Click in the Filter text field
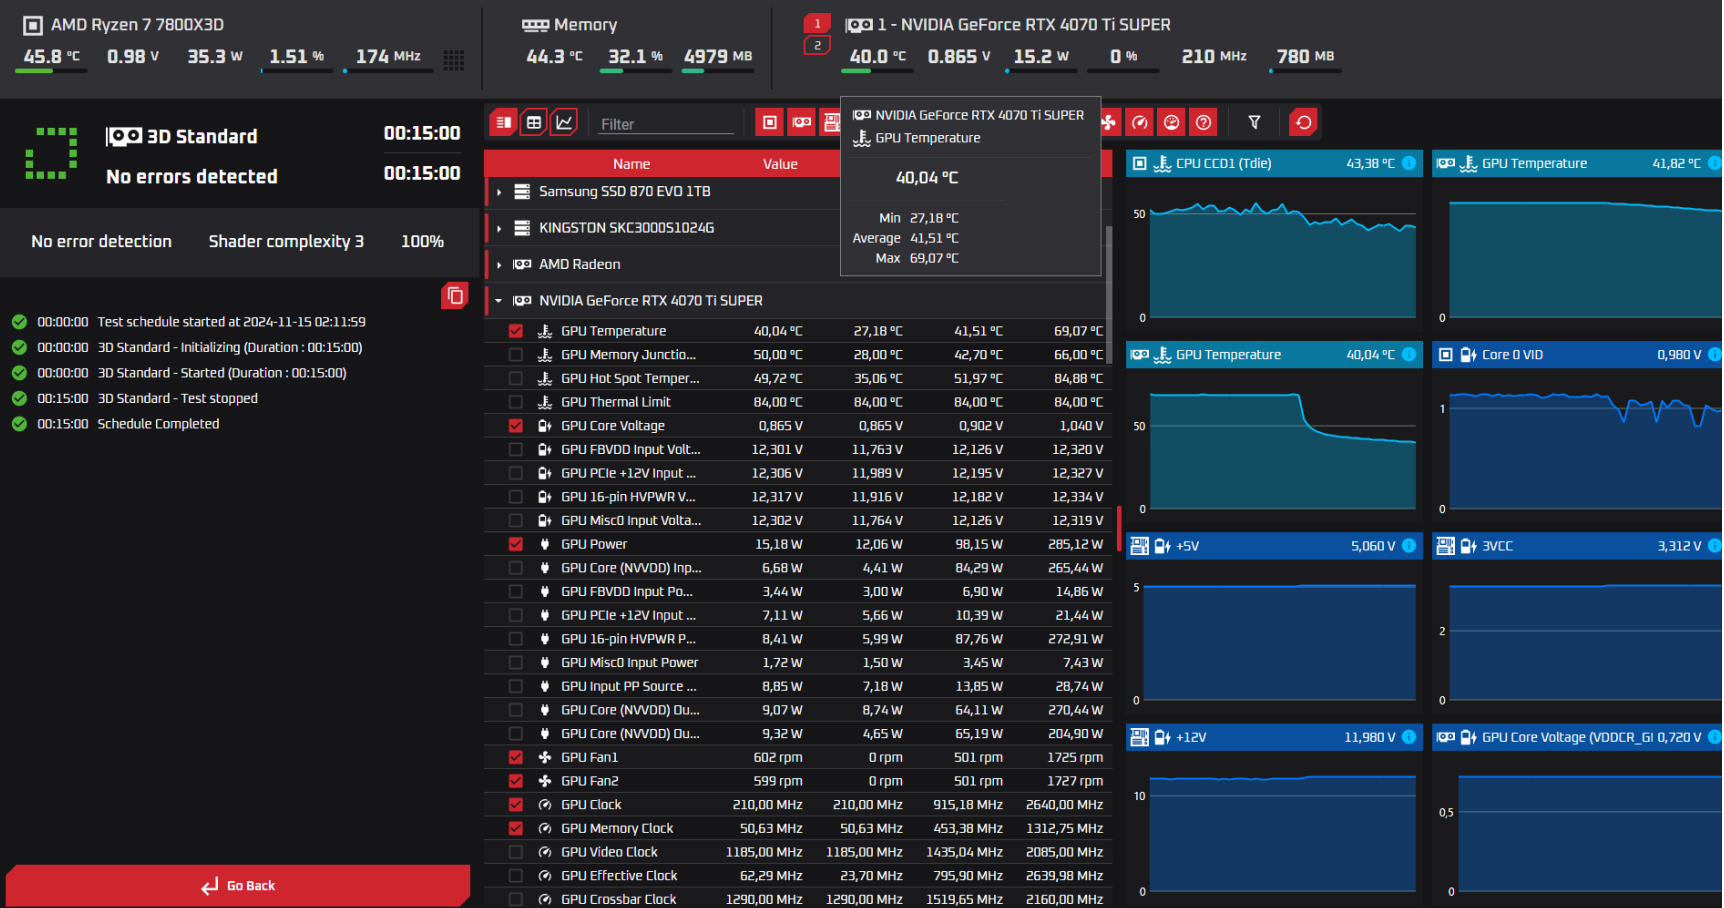Screen dimensions: 1724x908 [x=667, y=124]
